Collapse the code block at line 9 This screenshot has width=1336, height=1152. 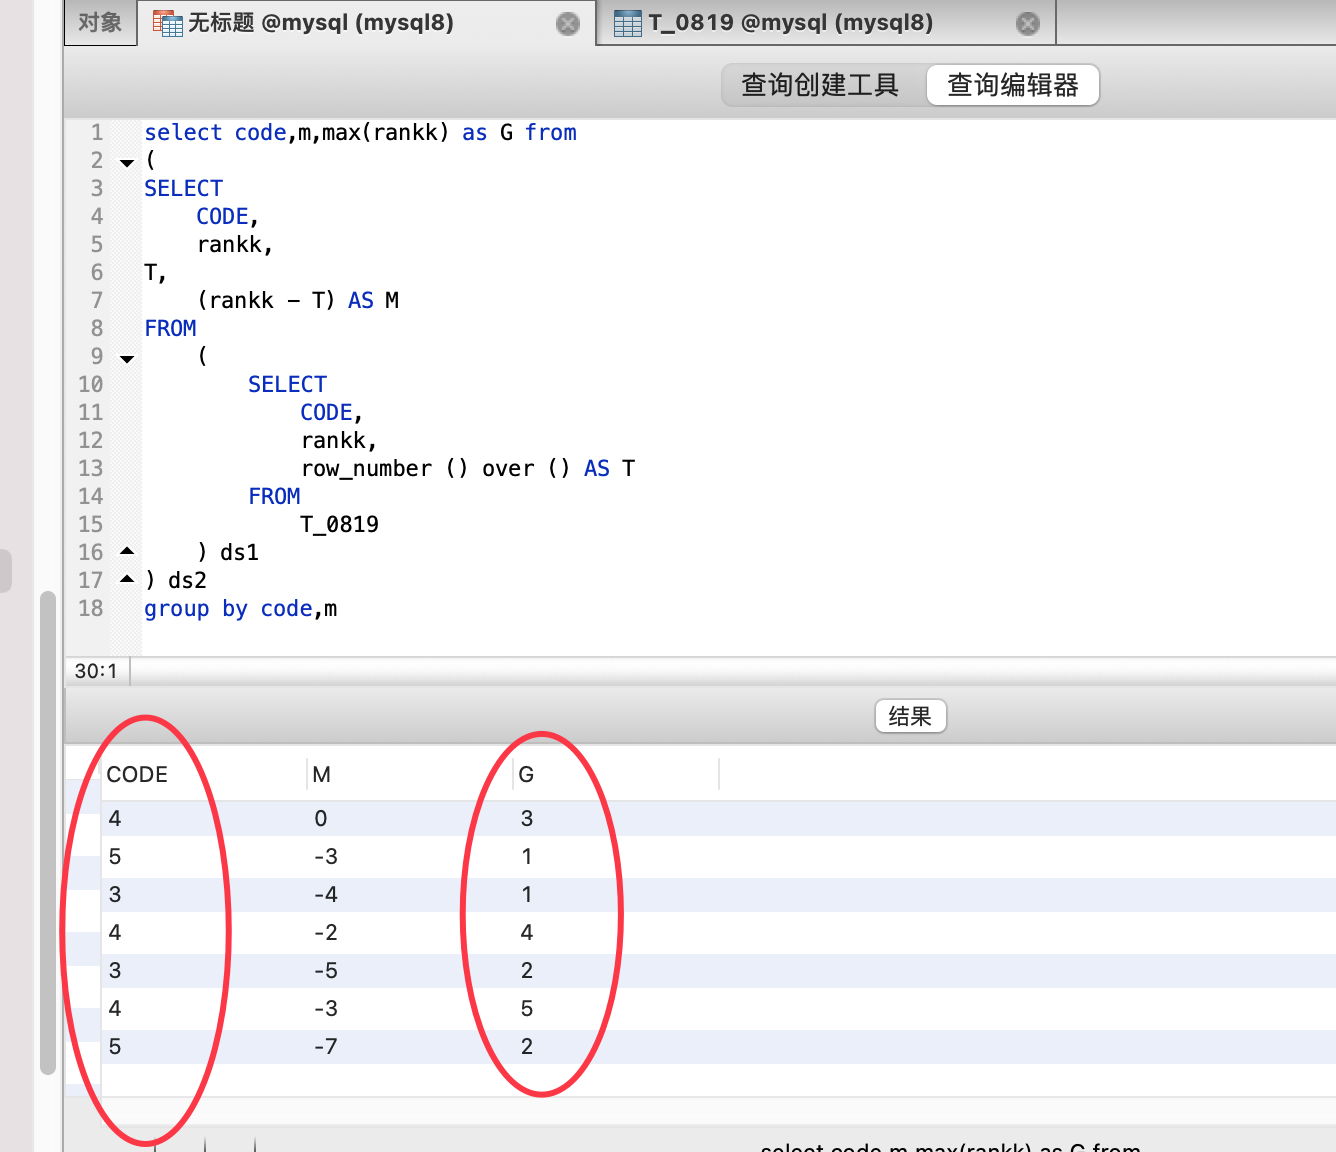[x=127, y=358]
